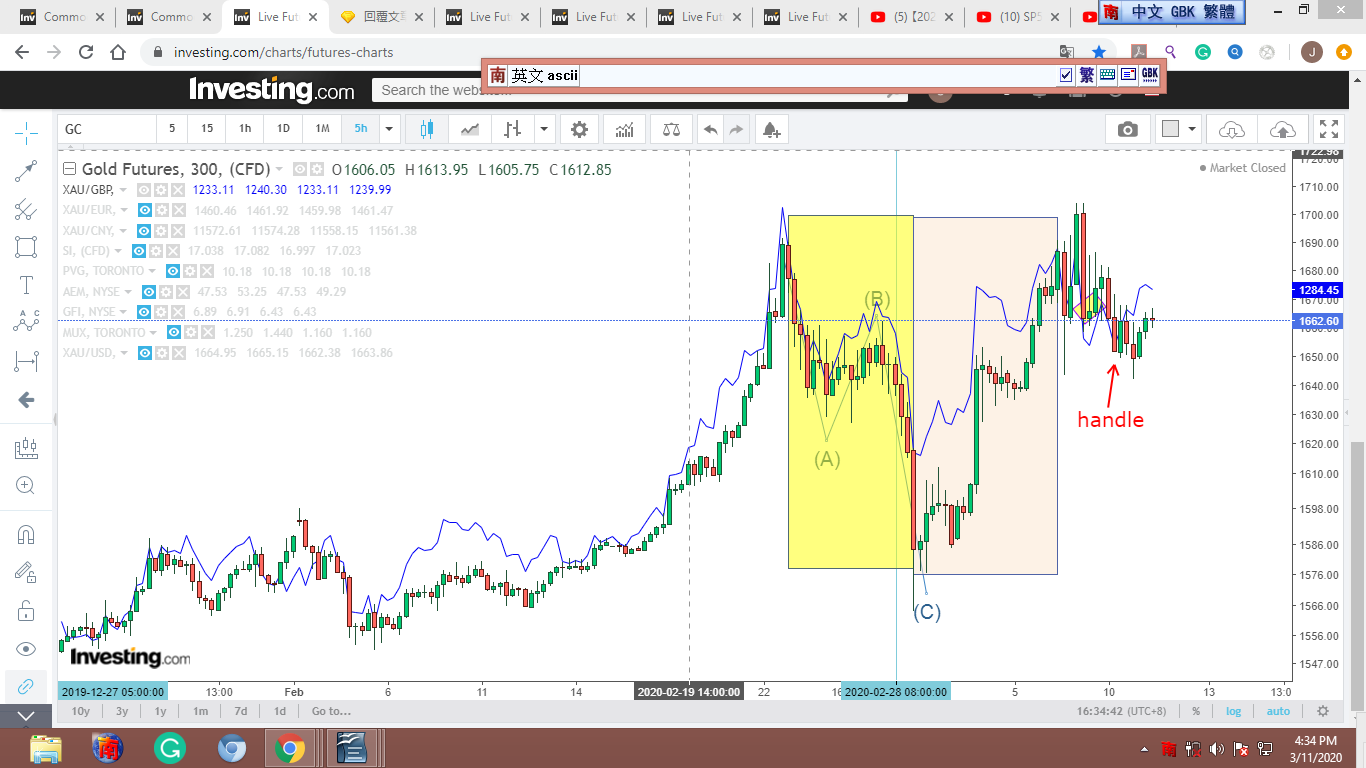Select the 5 minute interval
The height and width of the screenshot is (768, 1366).
click(172, 128)
